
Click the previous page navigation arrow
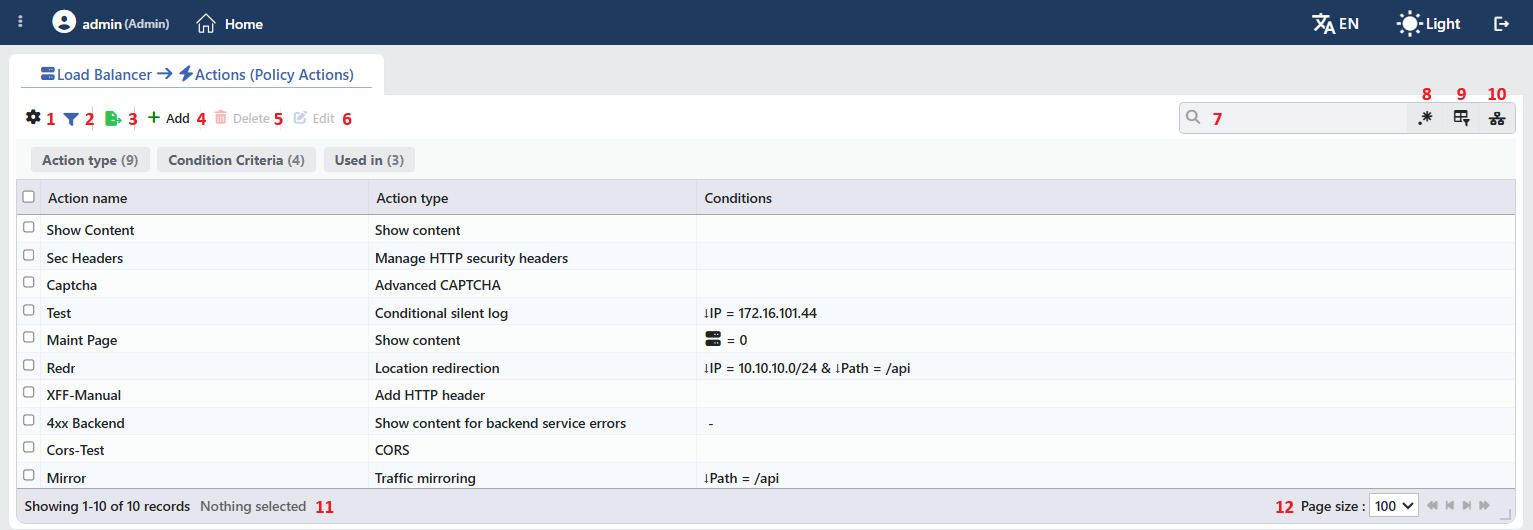pos(1450,506)
